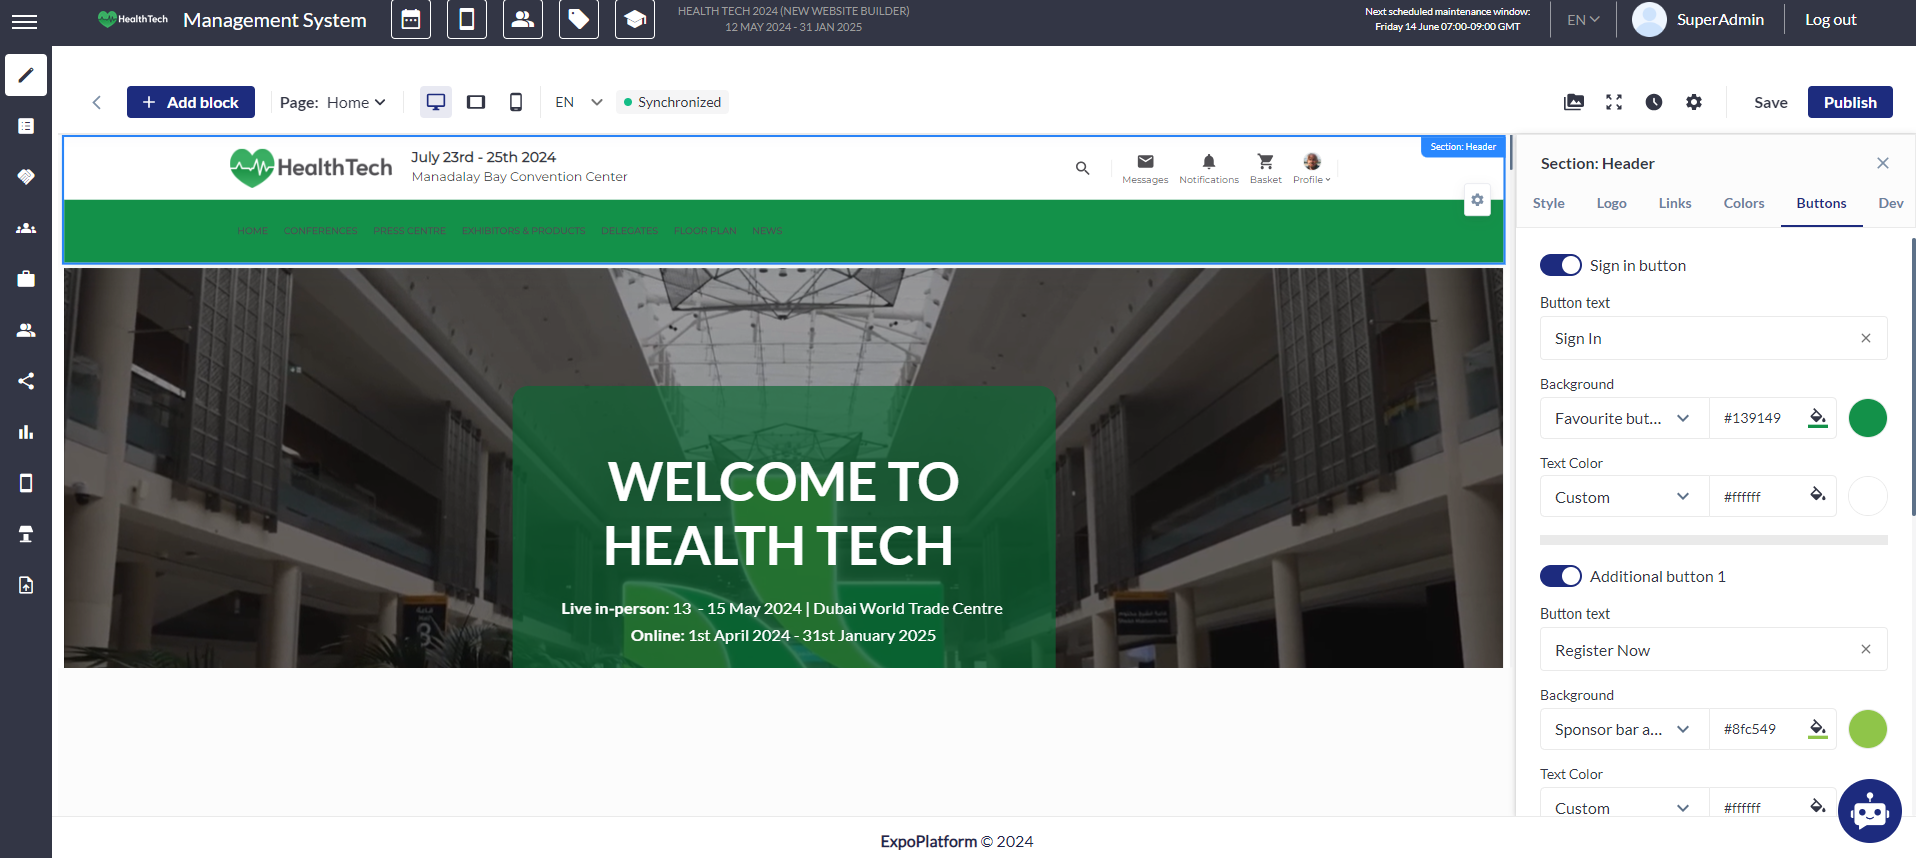This screenshot has width=1916, height=858.
Task: Open fill picker for #139149 background
Action: pyautogui.click(x=1818, y=418)
